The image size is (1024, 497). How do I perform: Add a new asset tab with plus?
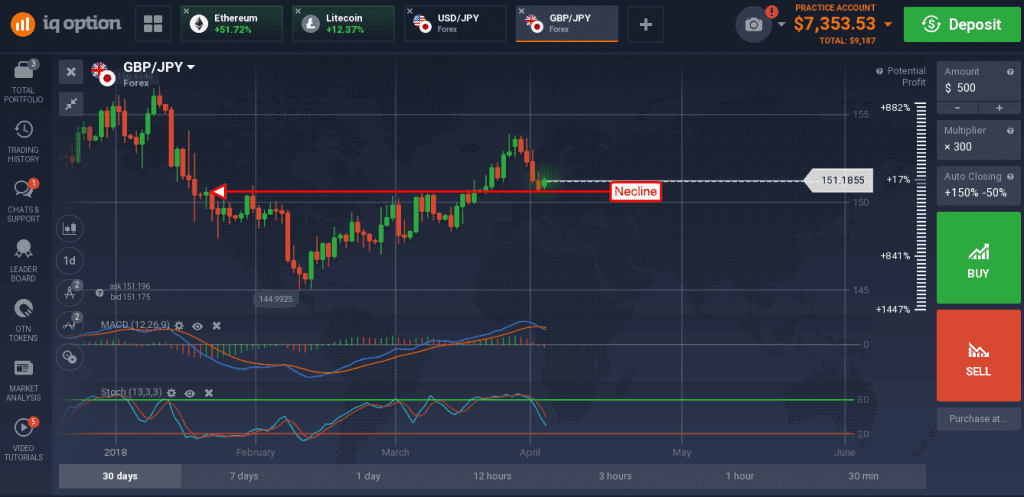[645, 24]
